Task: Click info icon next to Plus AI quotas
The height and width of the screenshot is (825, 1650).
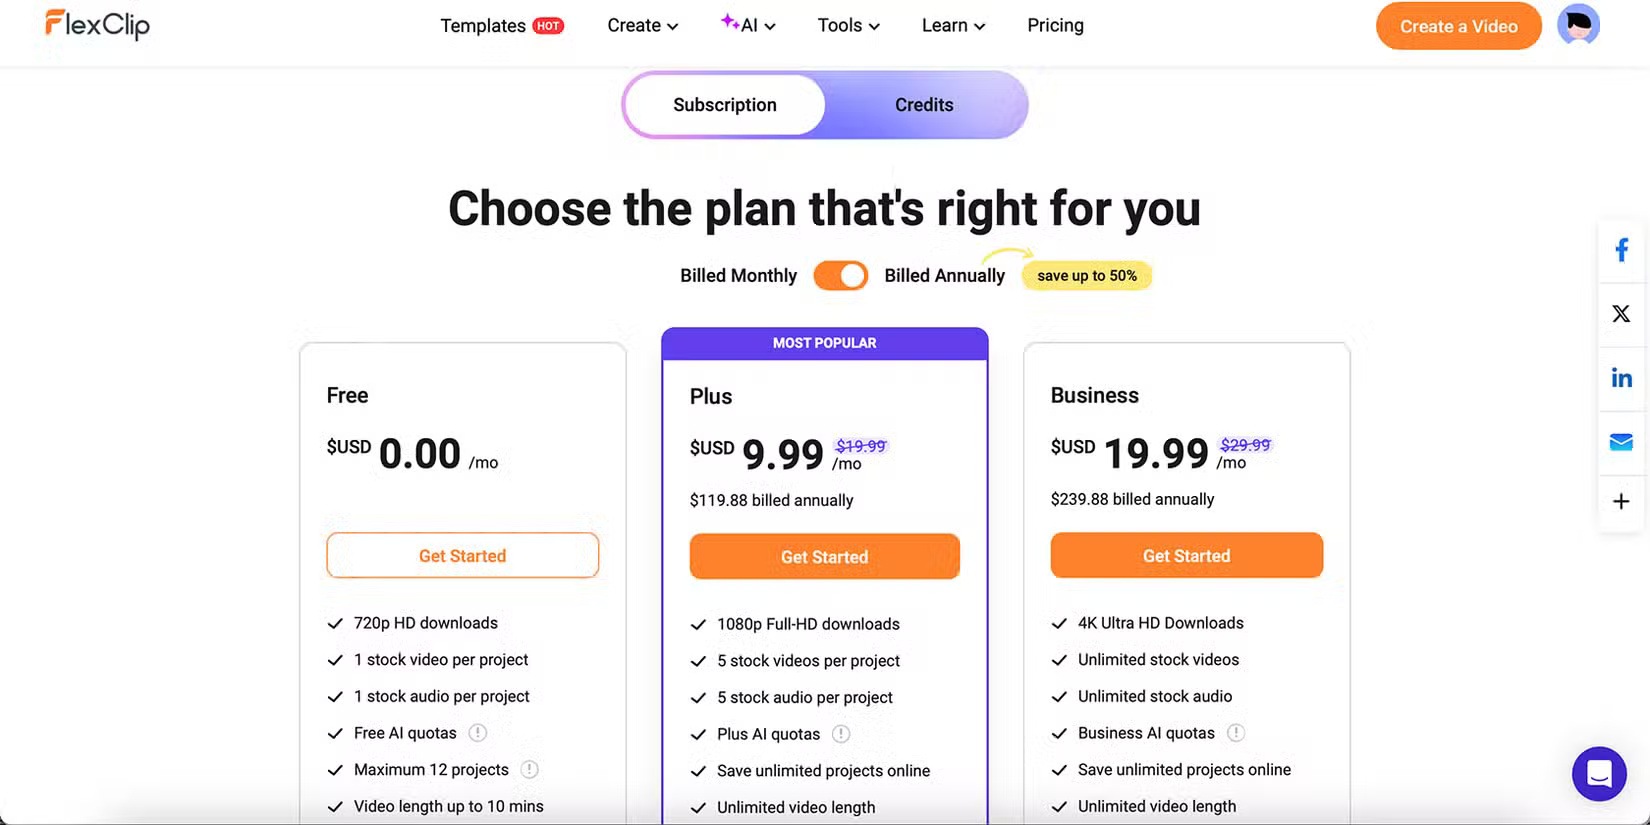Action: [841, 734]
